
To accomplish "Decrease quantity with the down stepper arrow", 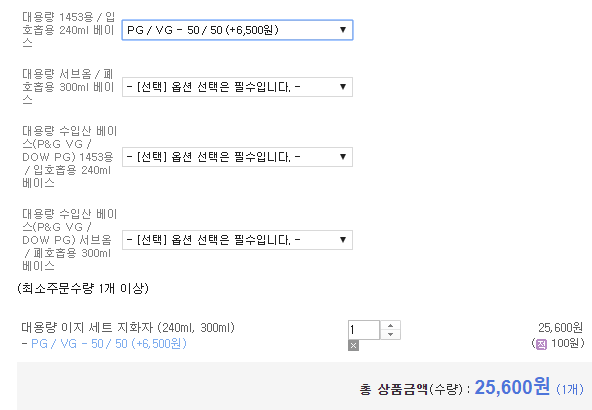I will point(390,334).
